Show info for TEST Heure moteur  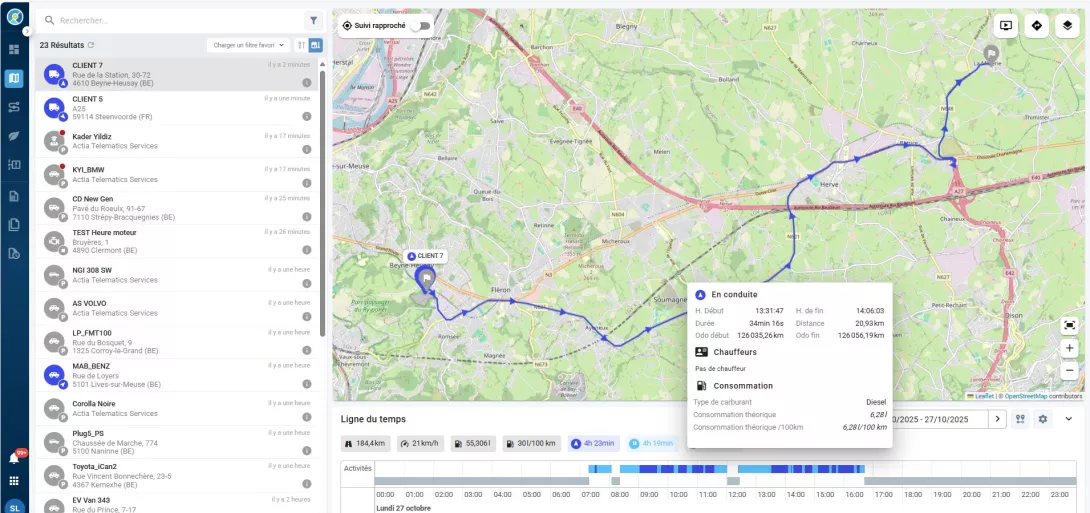click(x=307, y=250)
